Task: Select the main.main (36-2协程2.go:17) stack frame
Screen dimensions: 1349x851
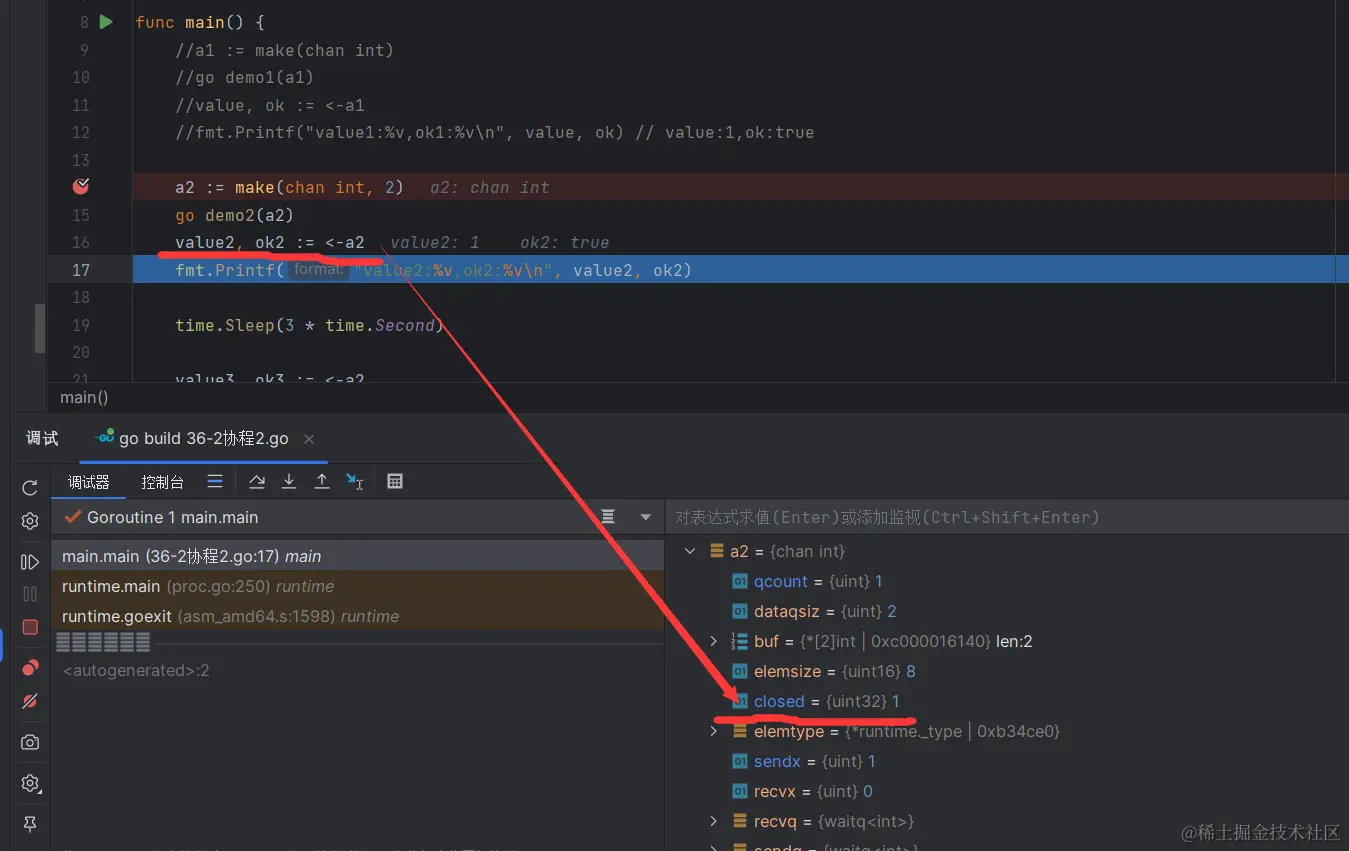Action: (x=358, y=556)
